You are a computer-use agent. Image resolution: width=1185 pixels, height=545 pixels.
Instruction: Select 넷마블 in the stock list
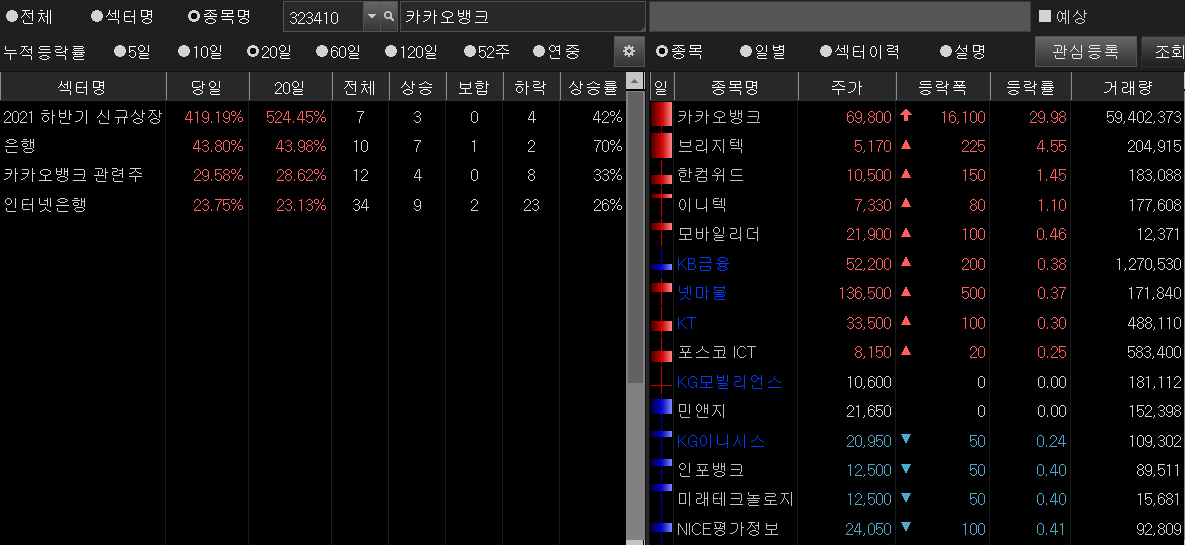(x=702, y=293)
